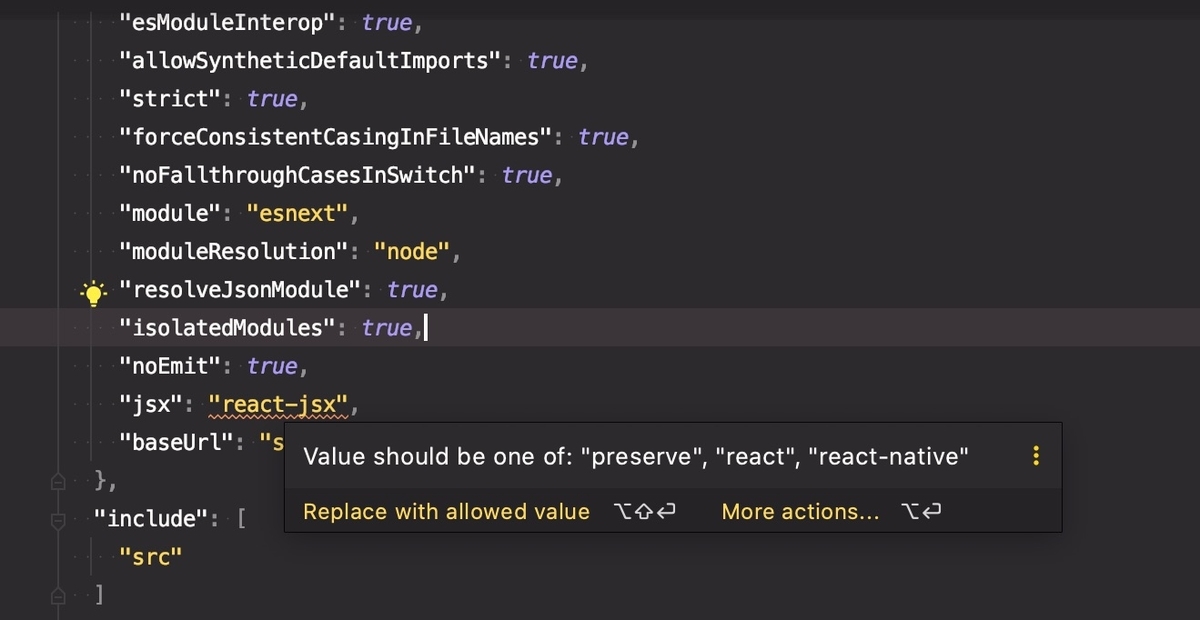The image size is (1200, 620).
Task: Place cursor in the "isolatedModules" key
Action: 228,328
